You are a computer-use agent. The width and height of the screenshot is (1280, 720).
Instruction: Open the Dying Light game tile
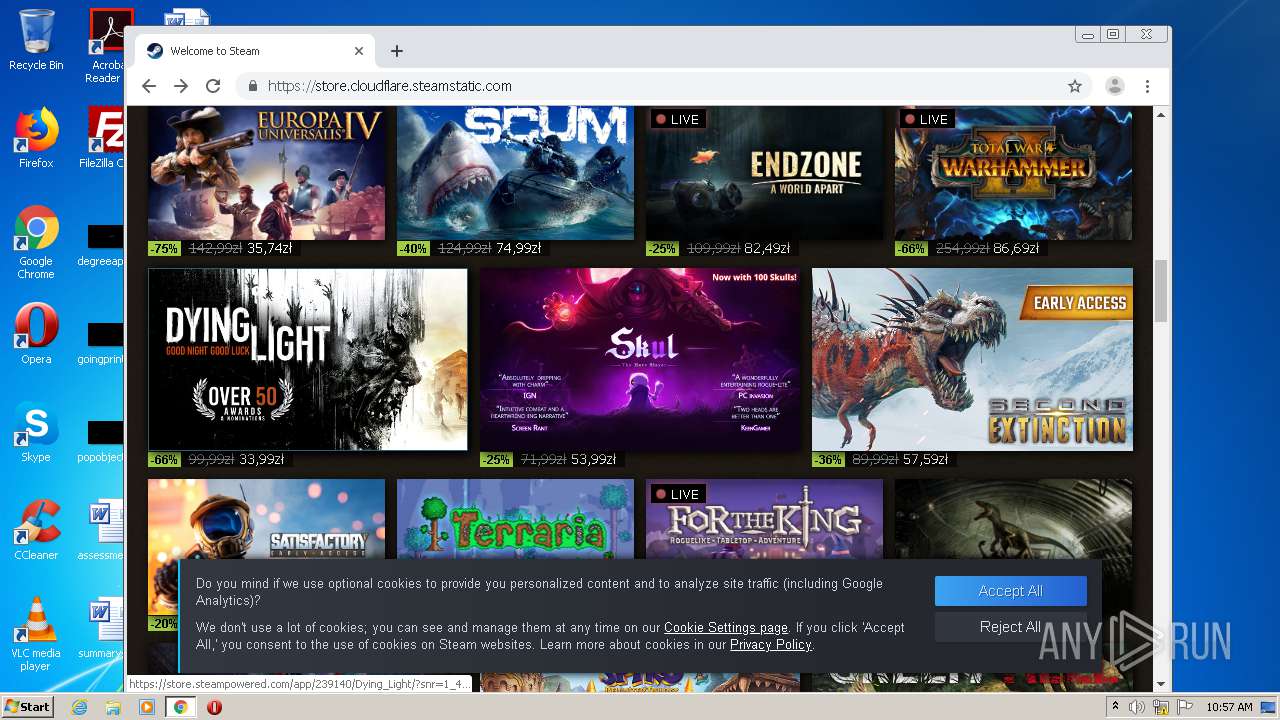pyautogui.click(x=308, y=359)
